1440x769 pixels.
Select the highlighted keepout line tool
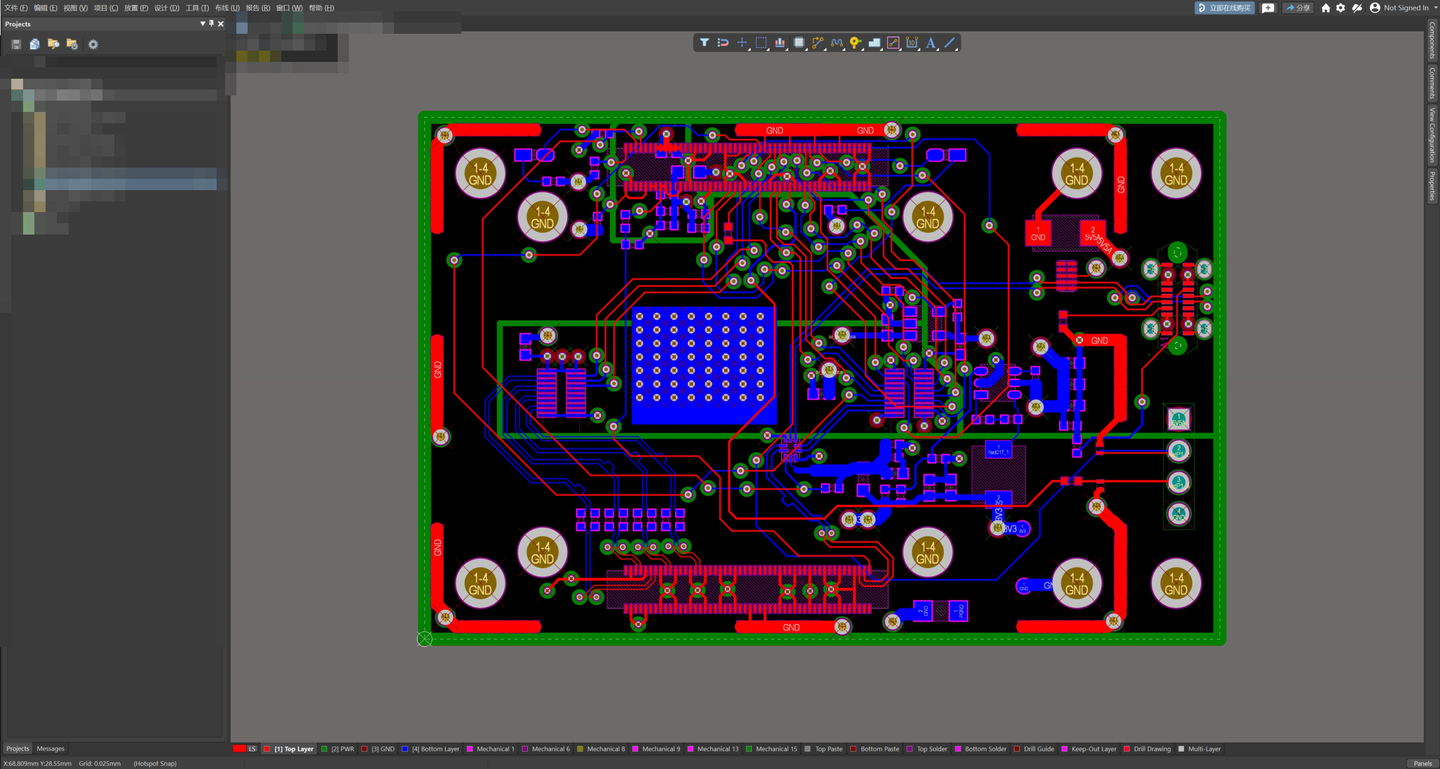pos(894,43)
